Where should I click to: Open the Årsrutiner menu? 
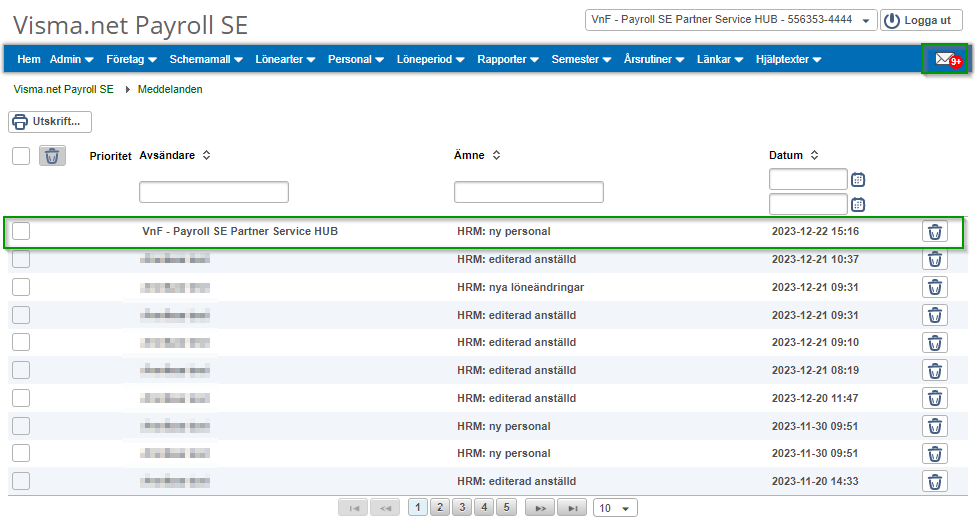pyautogui.click(x=654, y=60)
